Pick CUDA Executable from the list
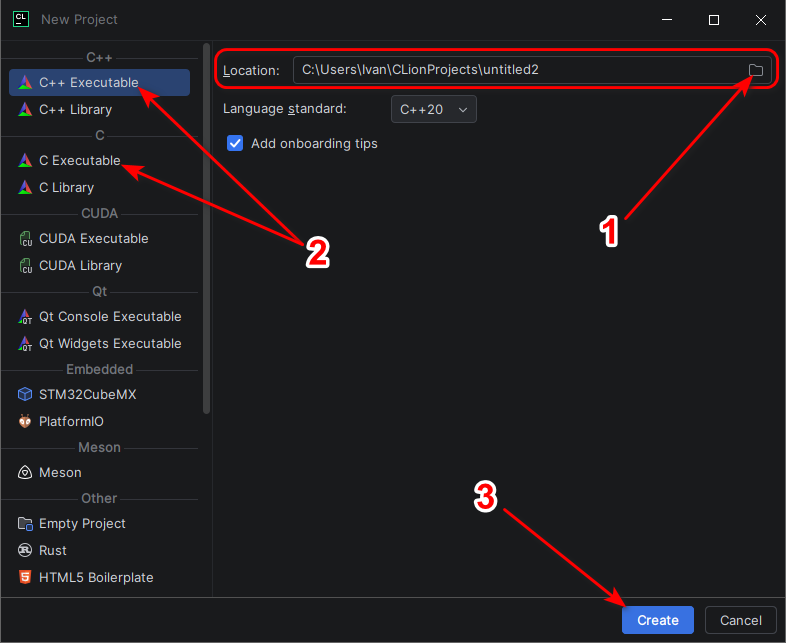This screenshot has width=786, height=643. [99, 239]
